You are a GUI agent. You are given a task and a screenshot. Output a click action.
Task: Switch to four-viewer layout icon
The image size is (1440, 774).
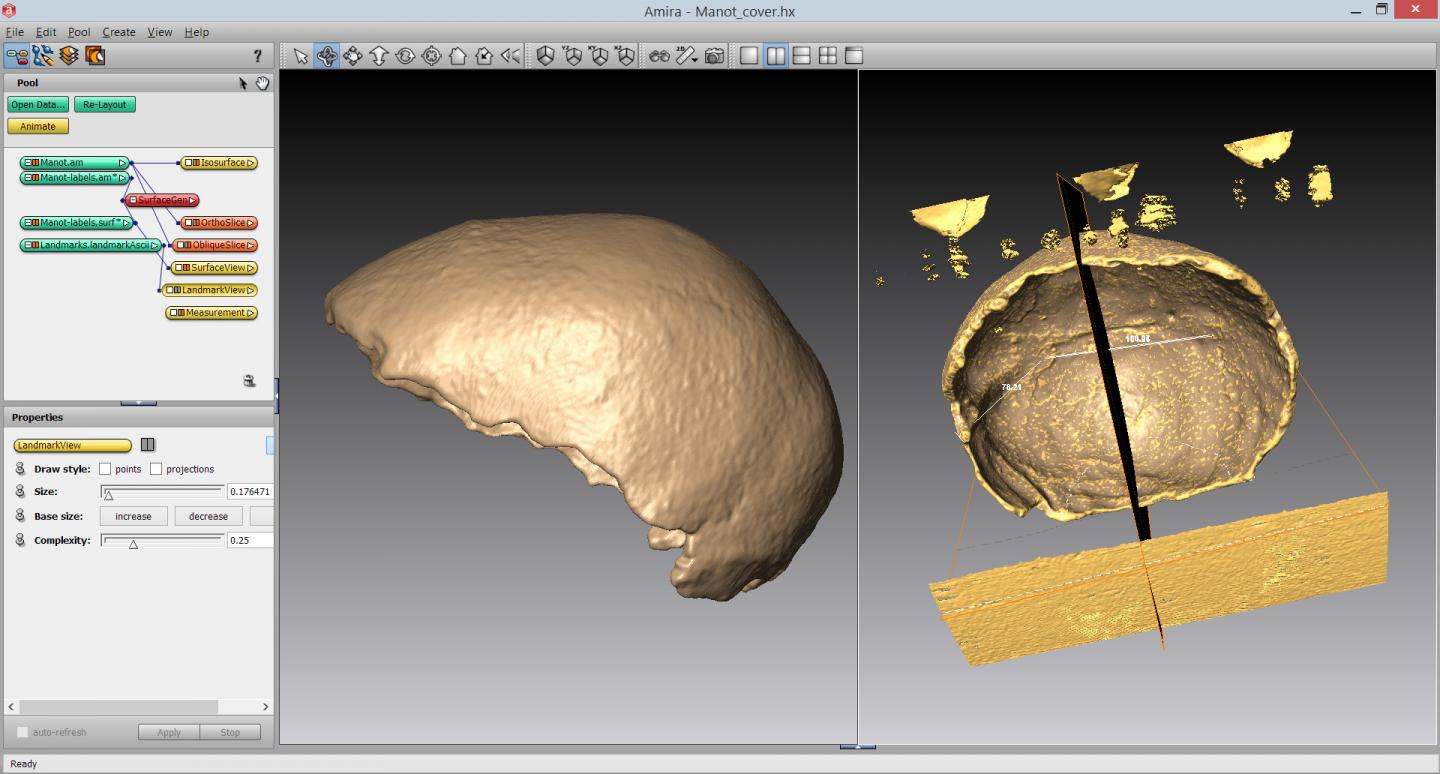[x=827, y=56]
